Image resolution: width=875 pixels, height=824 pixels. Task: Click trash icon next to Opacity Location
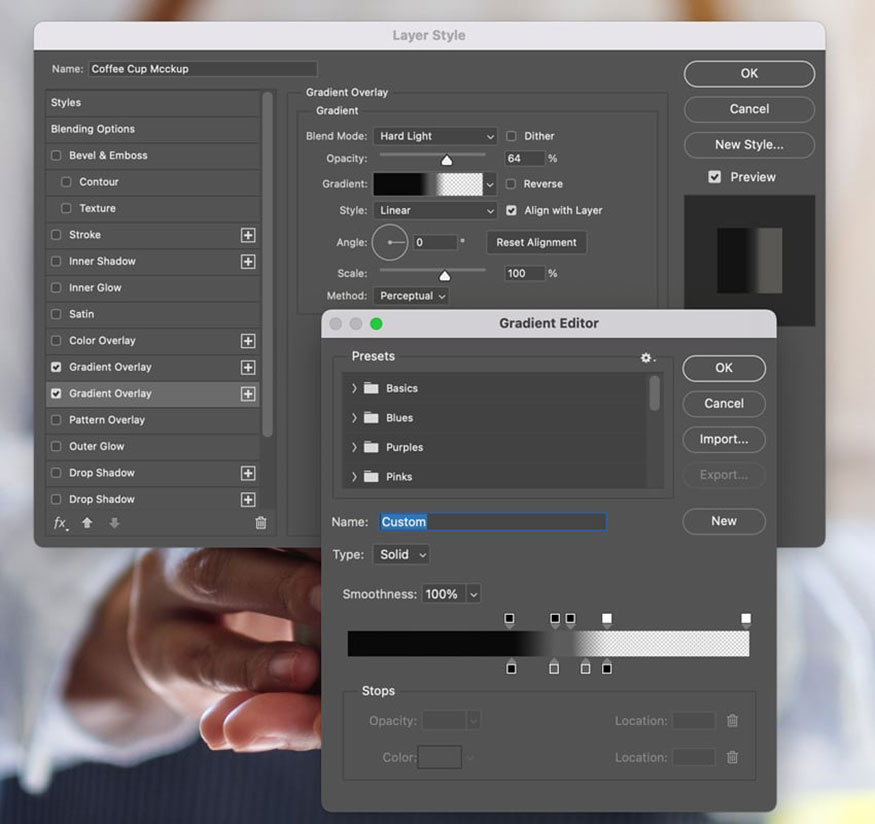(732, 720)
